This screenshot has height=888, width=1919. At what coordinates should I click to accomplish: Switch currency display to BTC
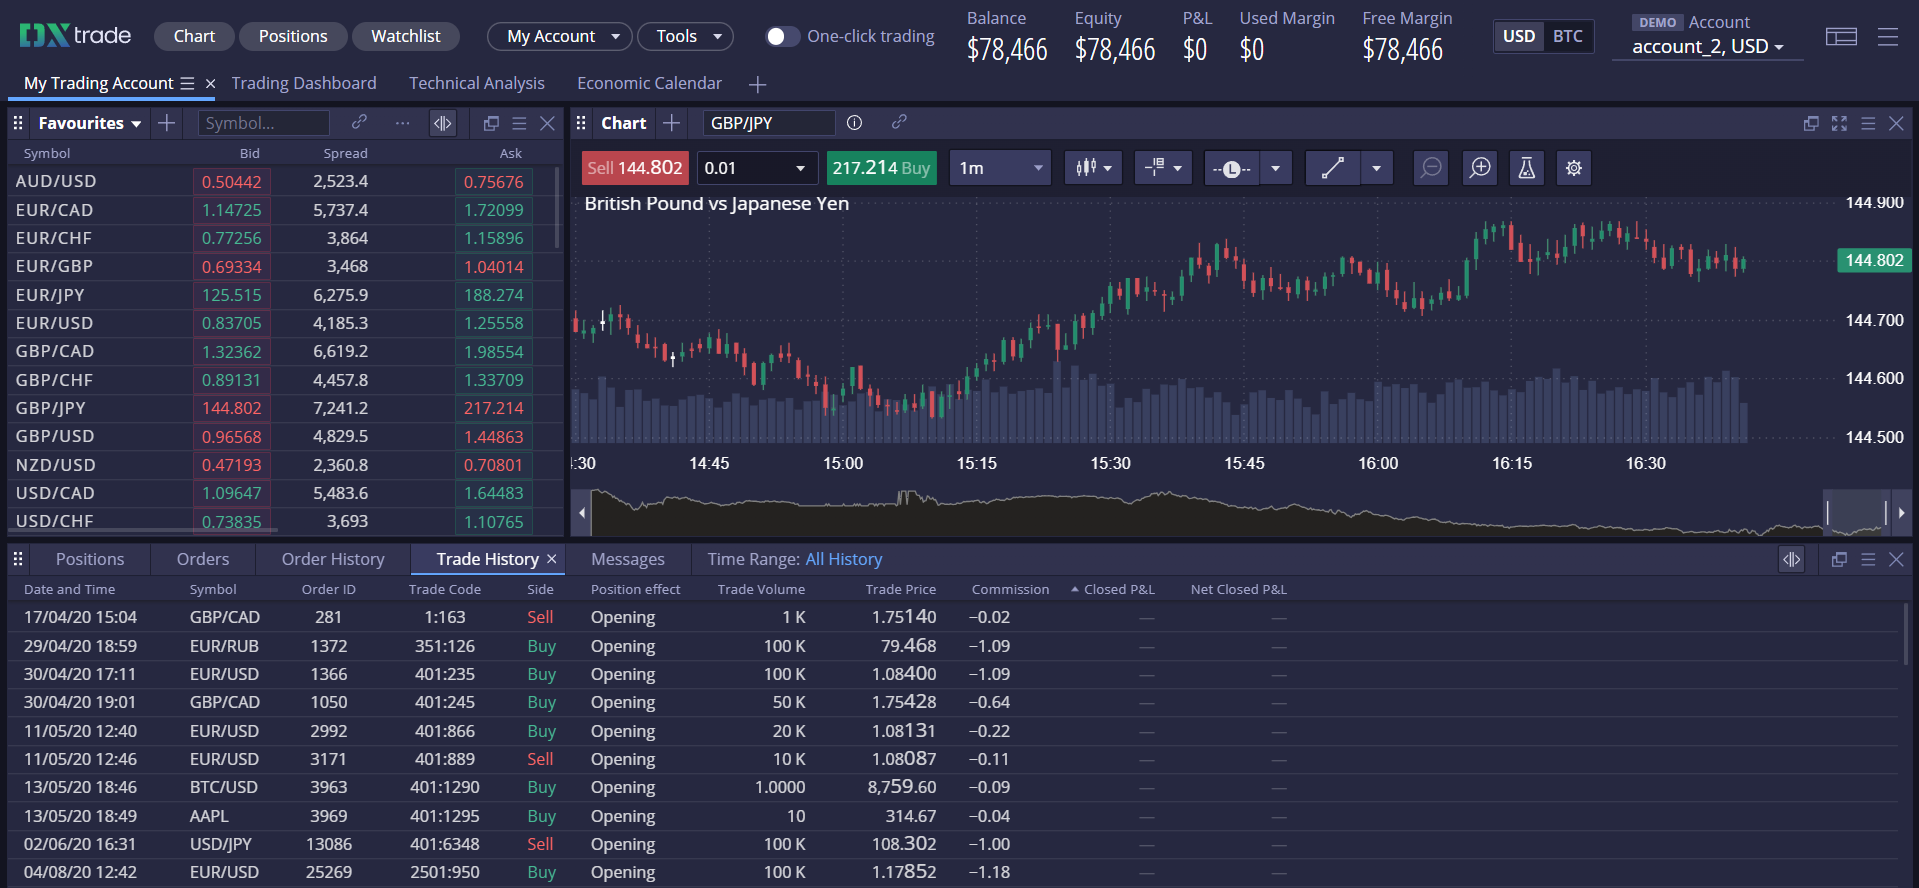(1567, 37)
